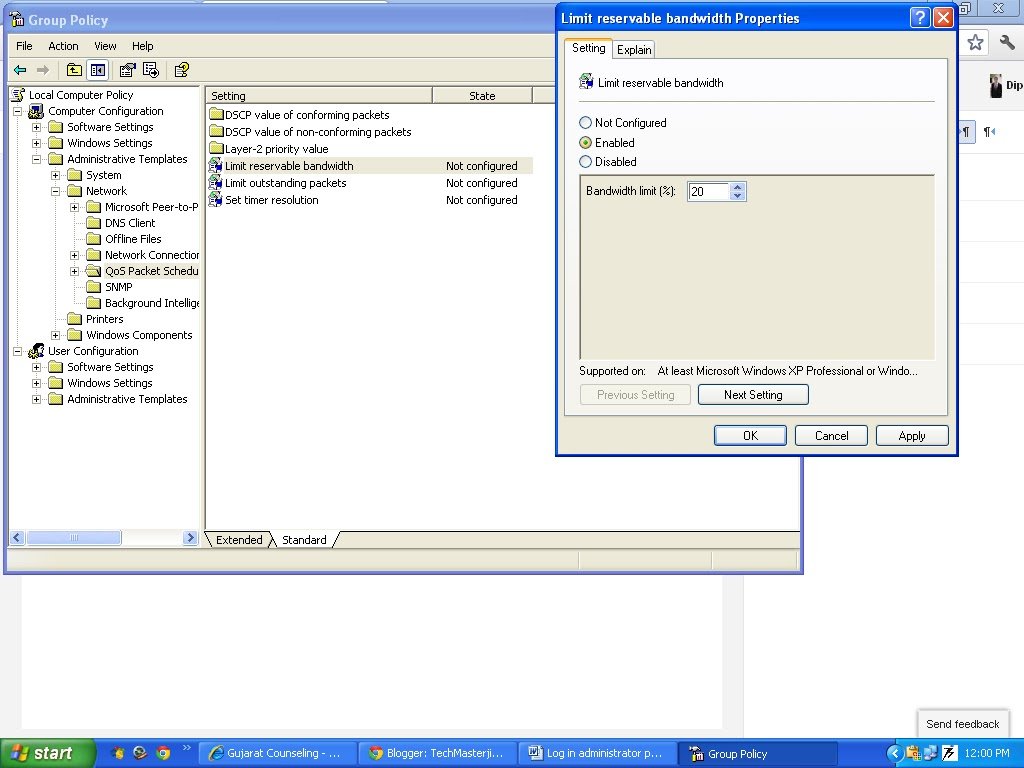Toggle the Show/Hide Console Tree icon
The width and height of the screenshot is (1024, 768).
[98, 70]
